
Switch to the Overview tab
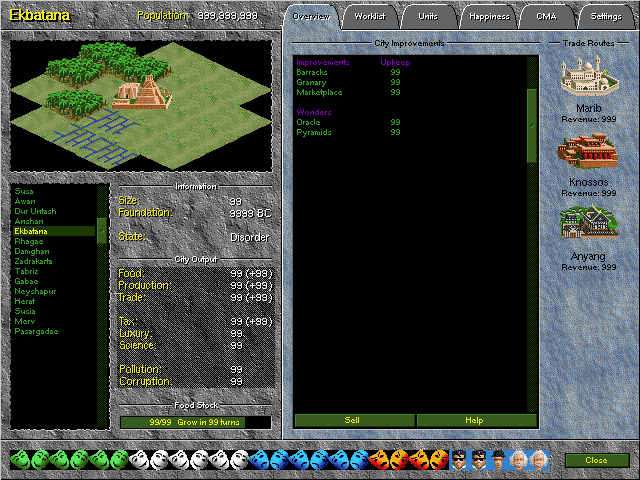tap(311, 17)
